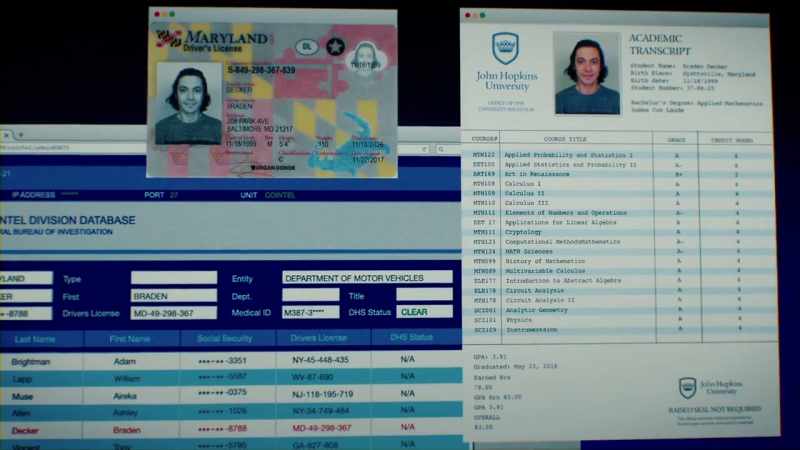Select Muse in the Last Name column
Image resolution: width=800 pixels, height=450 pixels.
point(22,396)
